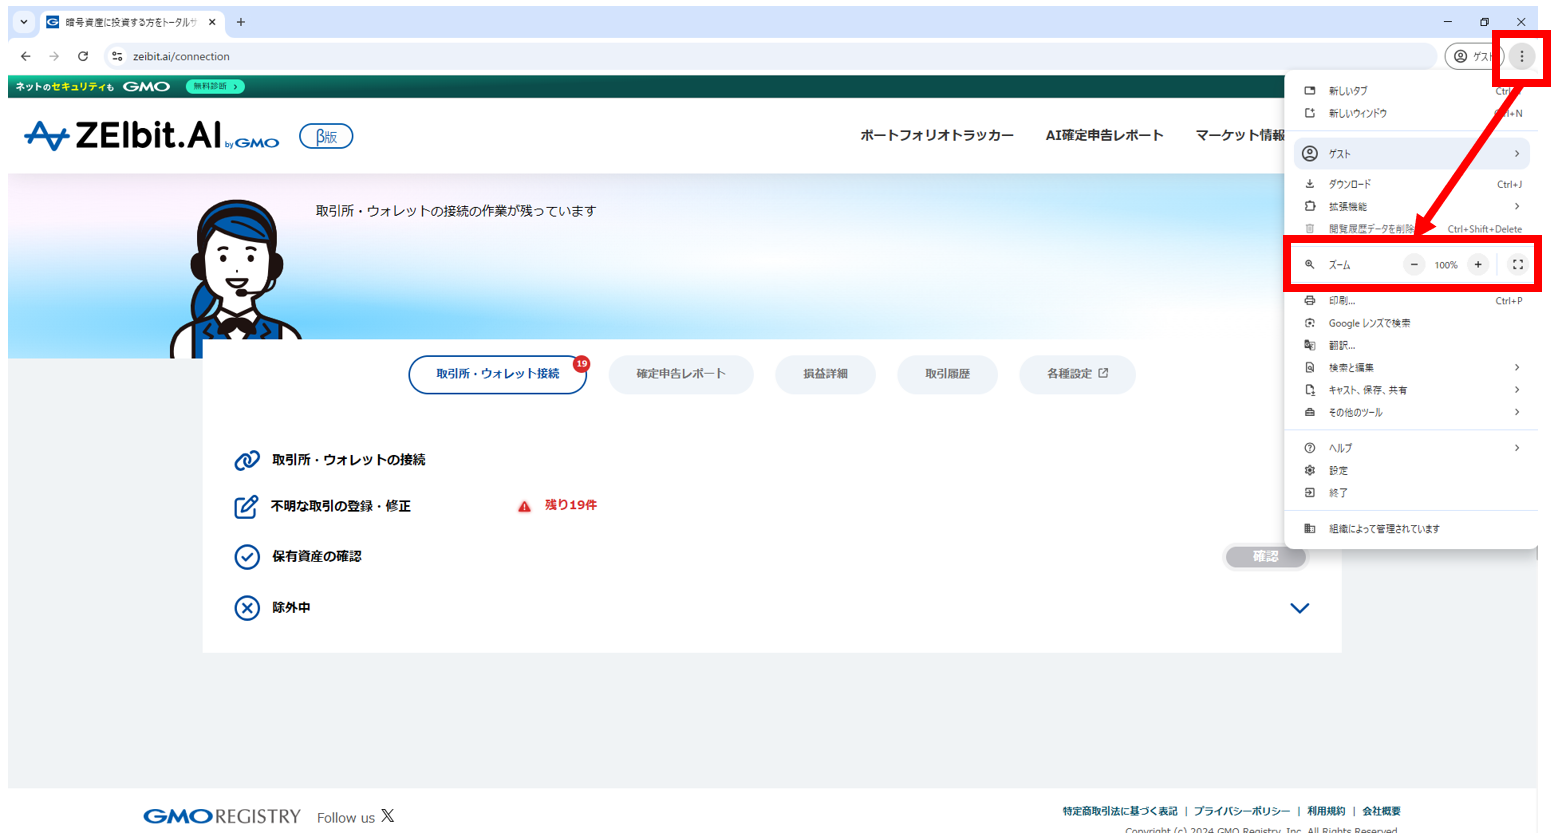1554x840 pixels.
Task: Reload the zeibit.ai page
Action: [83, 56]
